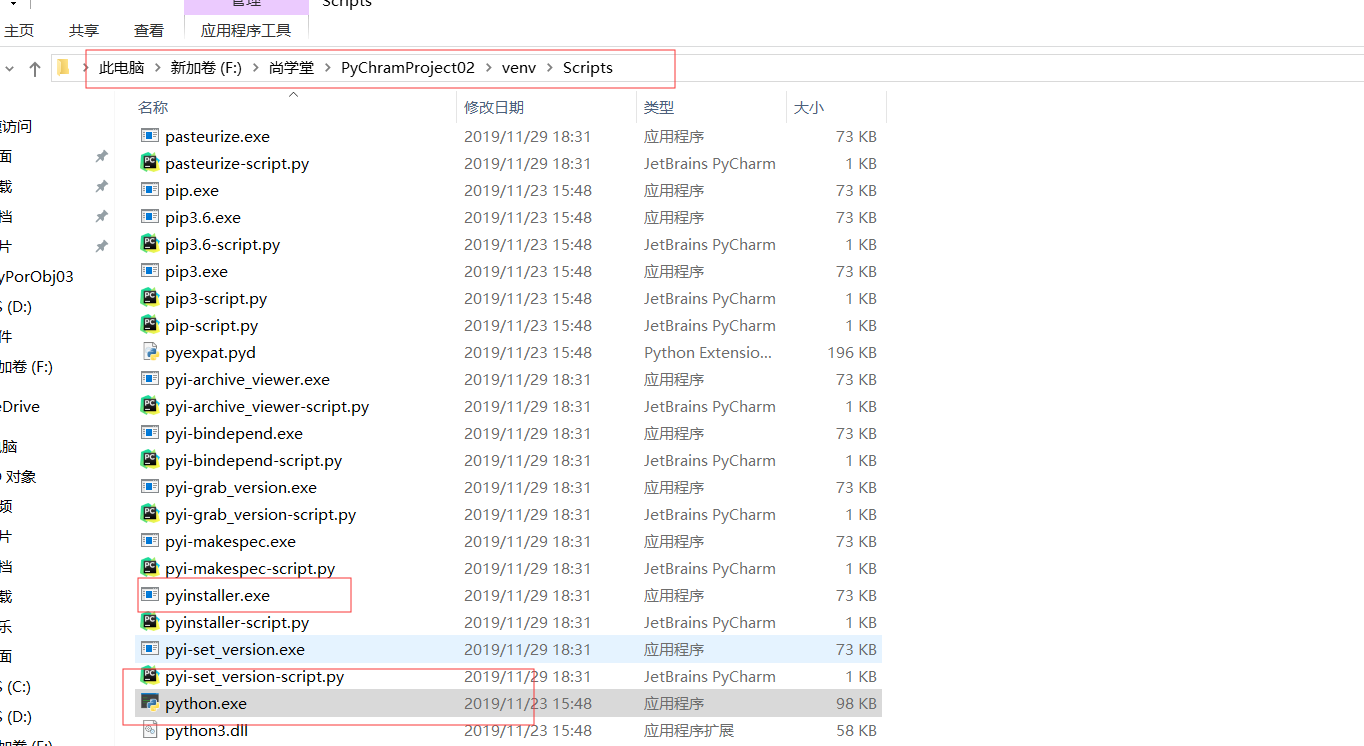Select the D 对象 item in navigation pane
Screen dimensions: 1364x746
18,476
